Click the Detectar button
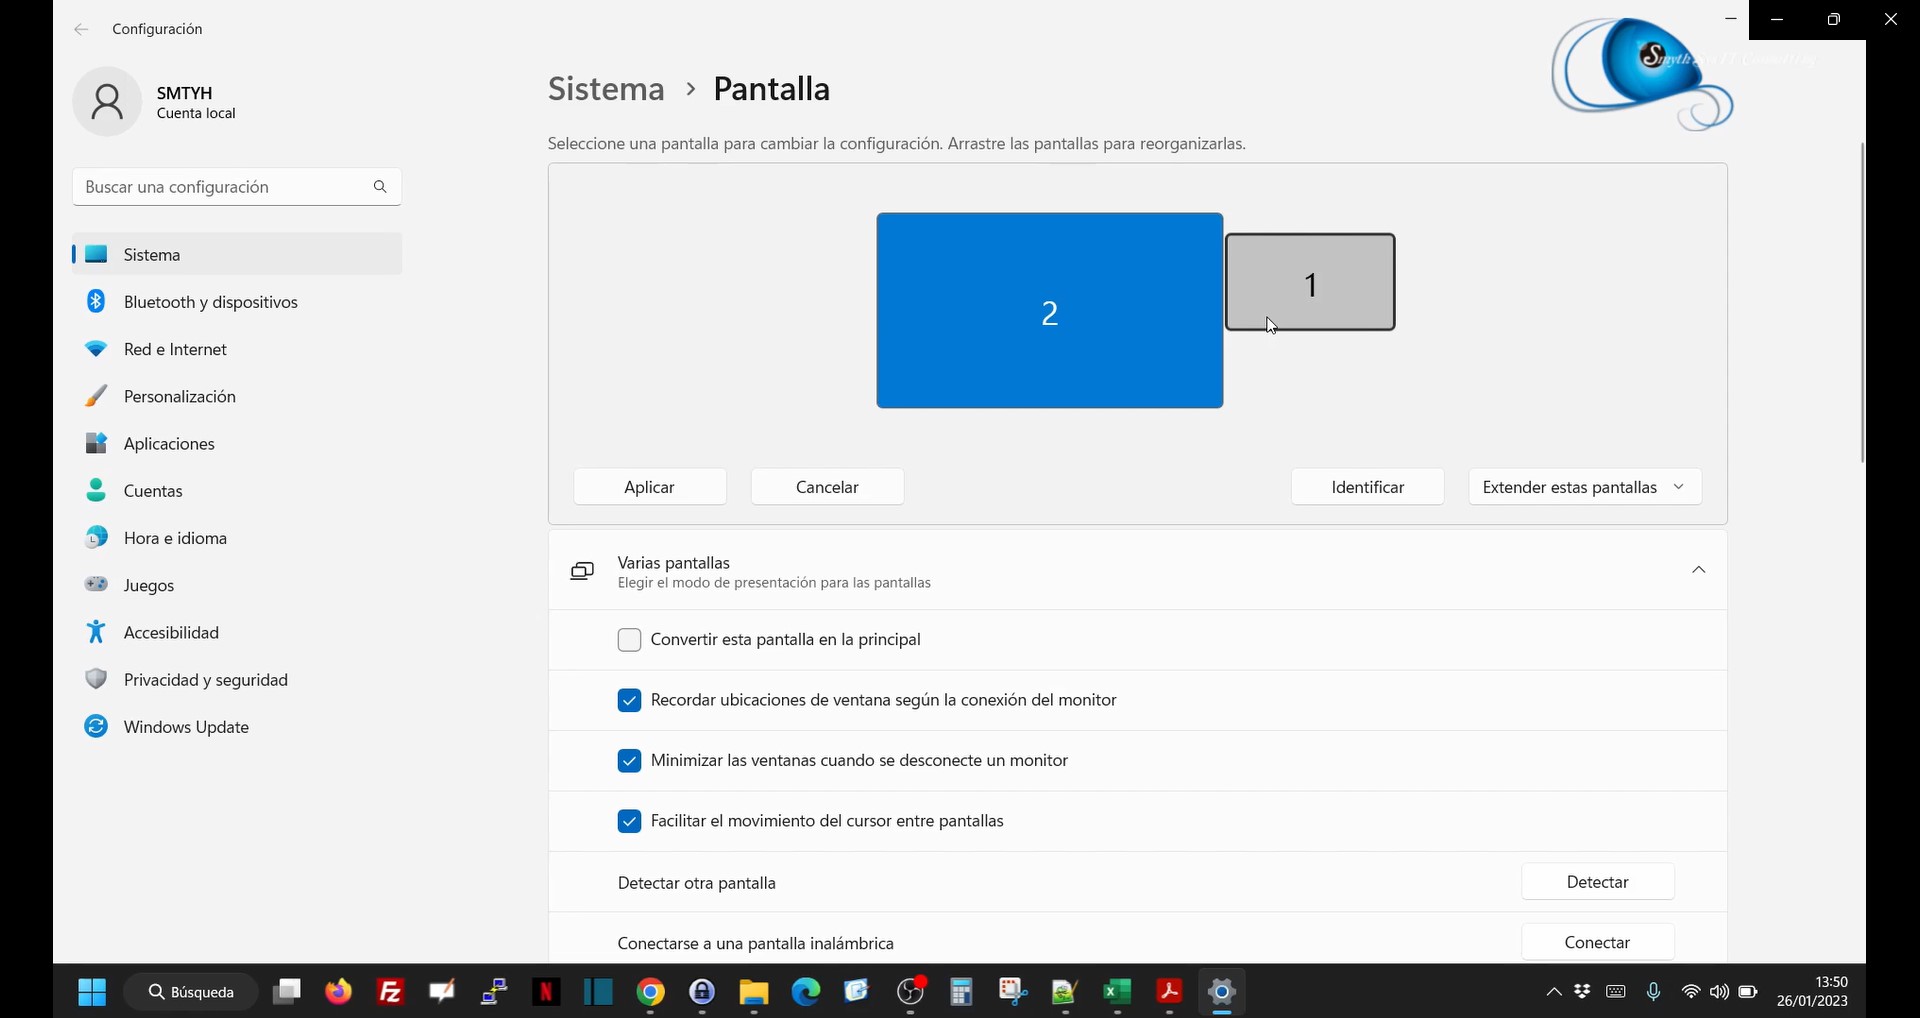This screenshot has width=1920, height=1018. 1597,882
